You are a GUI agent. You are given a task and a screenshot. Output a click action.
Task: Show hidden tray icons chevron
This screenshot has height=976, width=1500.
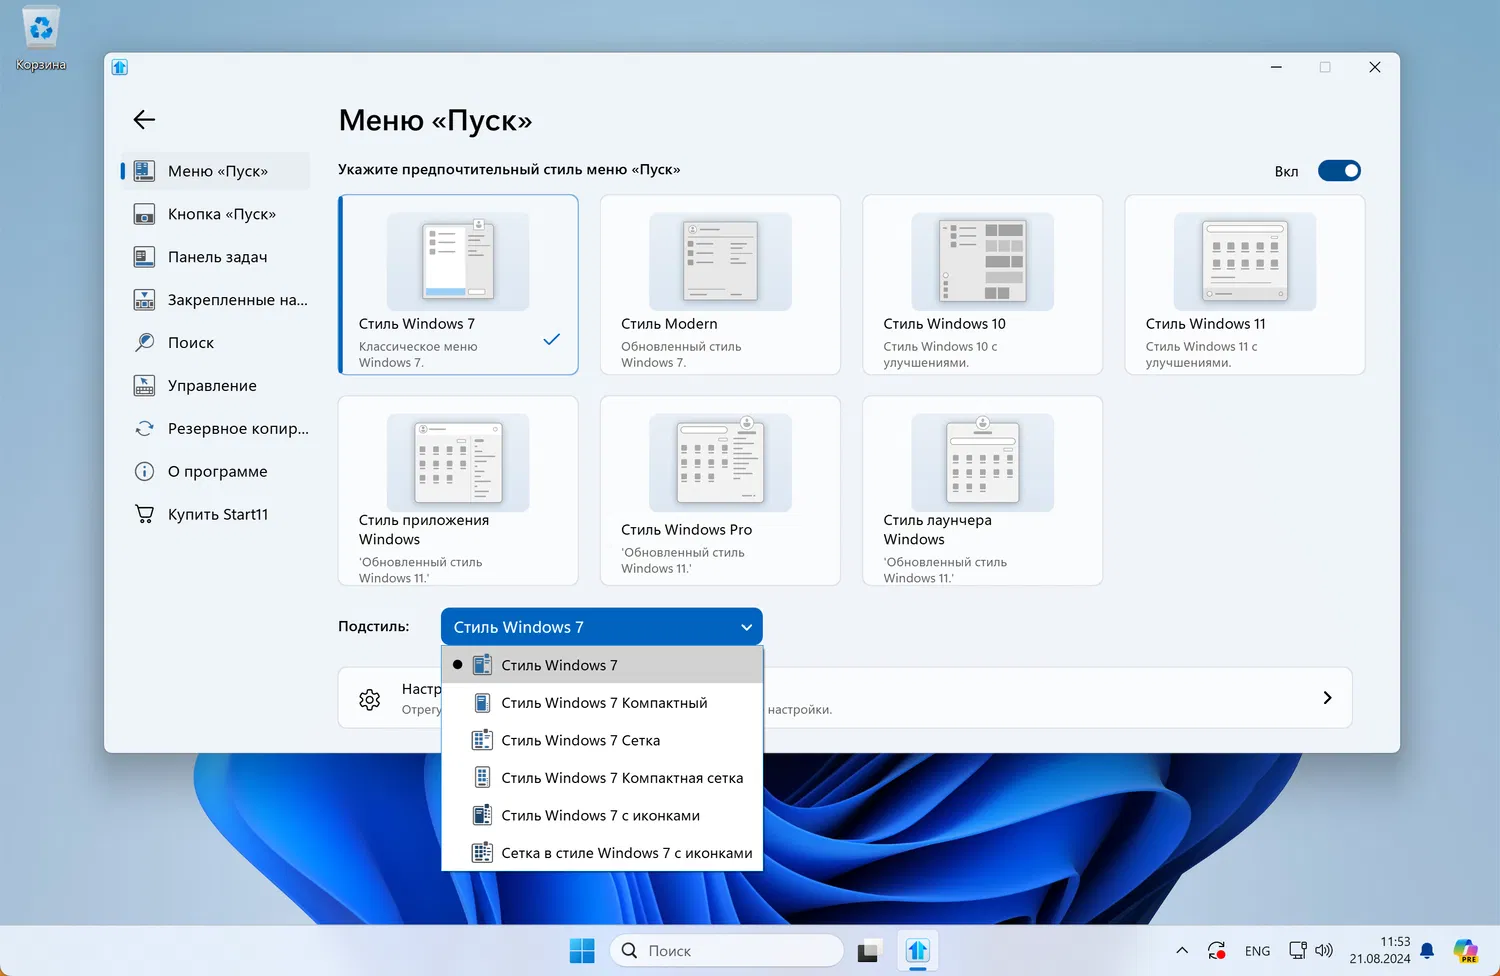pyautogui.click(x=1182, y=951)
